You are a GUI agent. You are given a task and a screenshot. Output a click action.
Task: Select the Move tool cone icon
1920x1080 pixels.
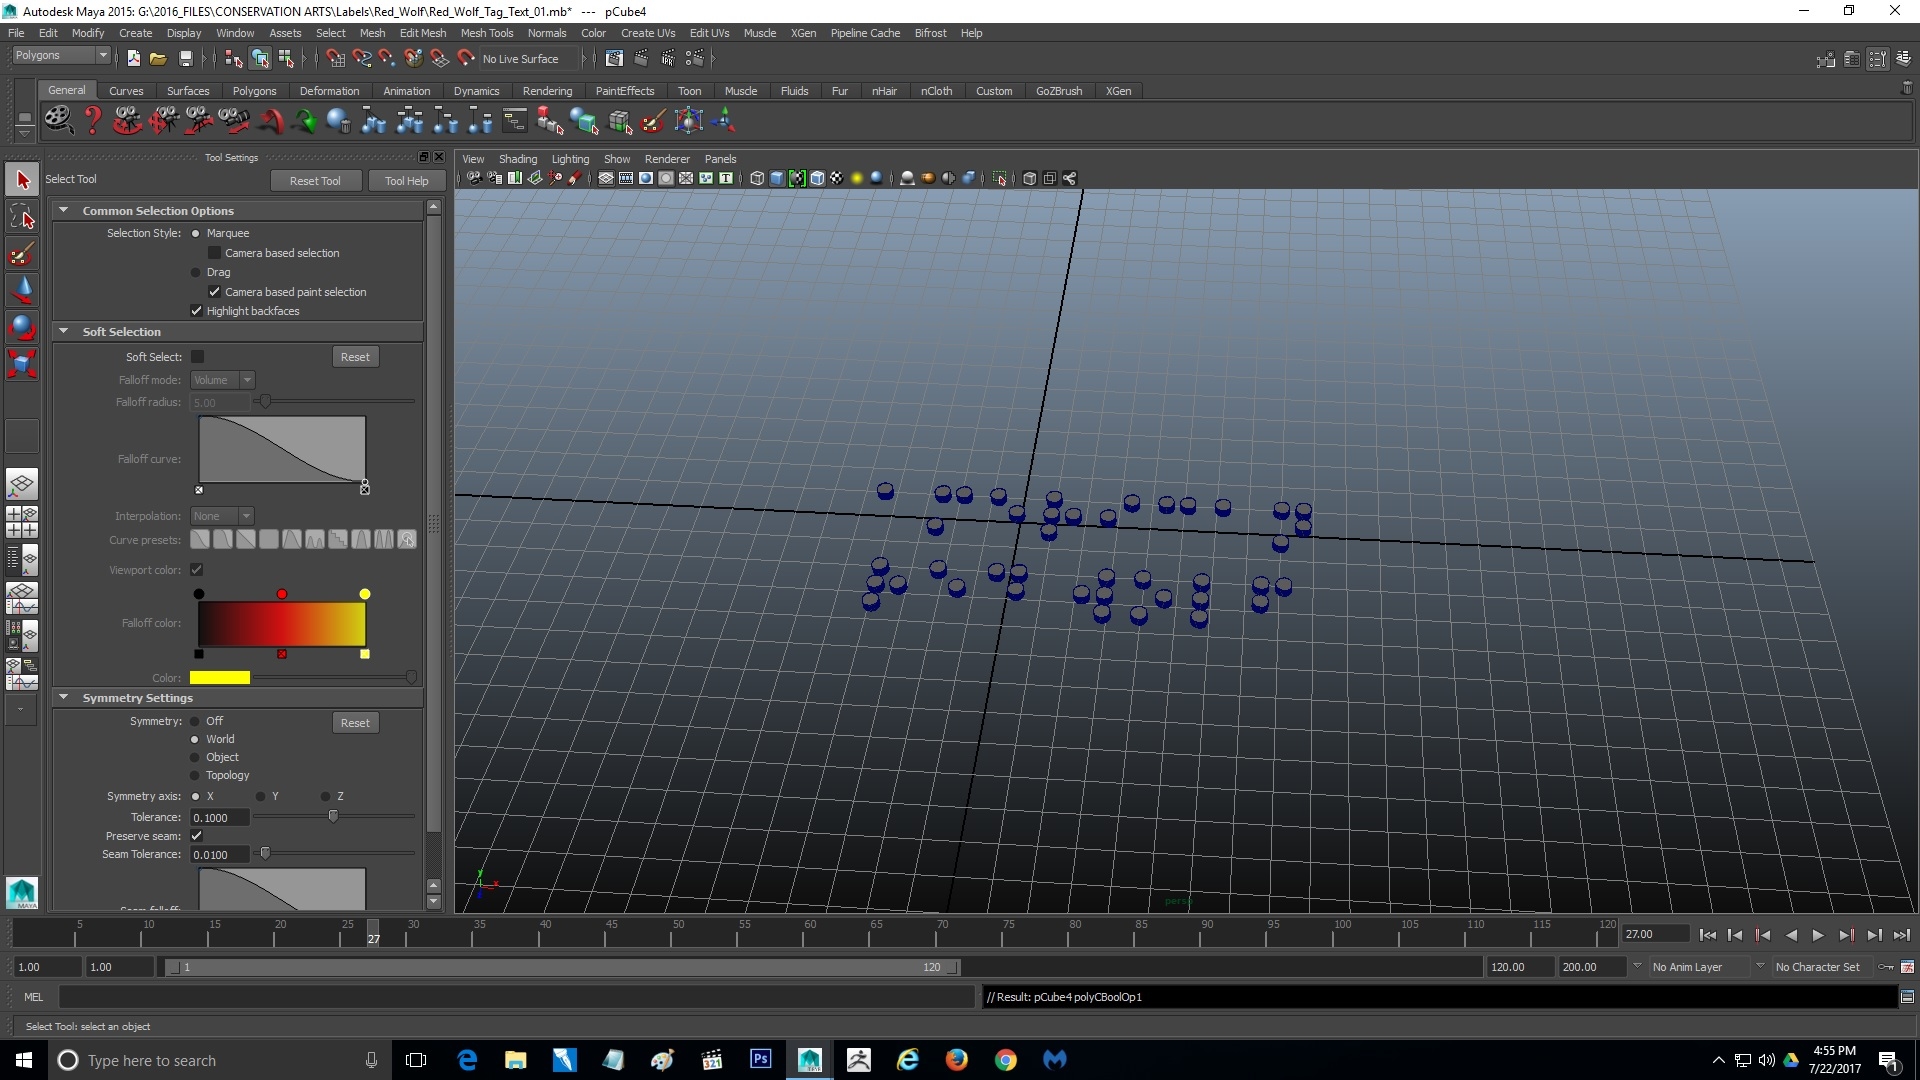pos(22,291)
